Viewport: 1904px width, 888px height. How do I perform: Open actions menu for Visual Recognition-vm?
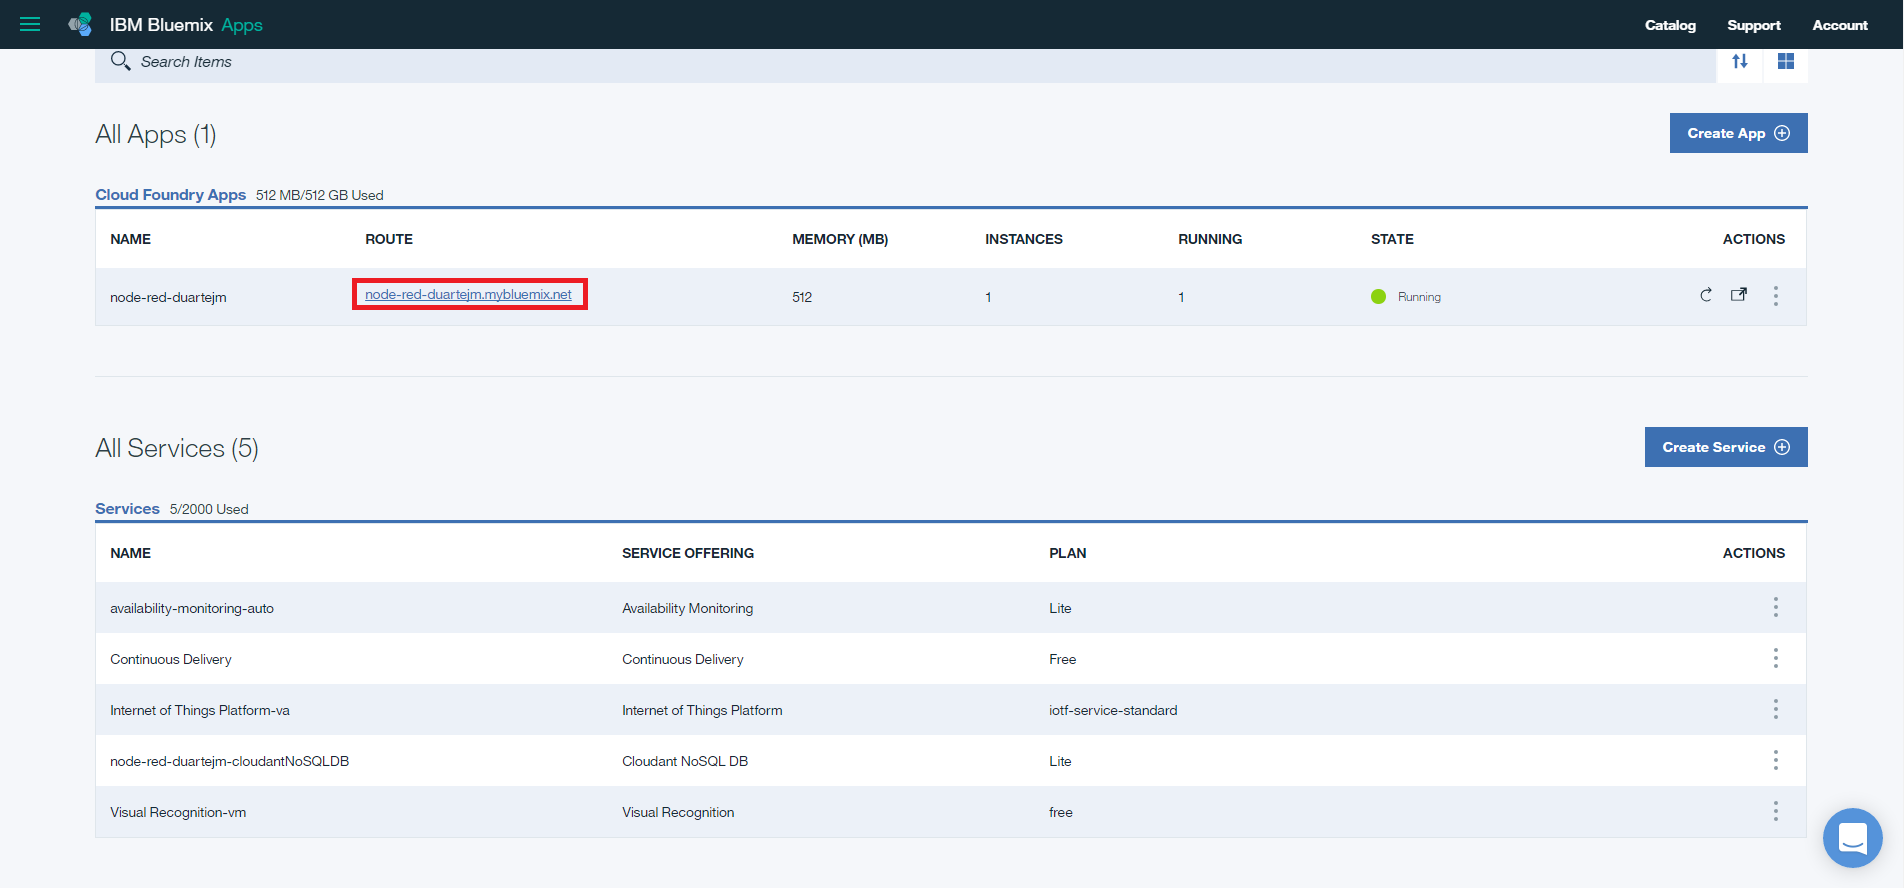tap(1776, 811)
